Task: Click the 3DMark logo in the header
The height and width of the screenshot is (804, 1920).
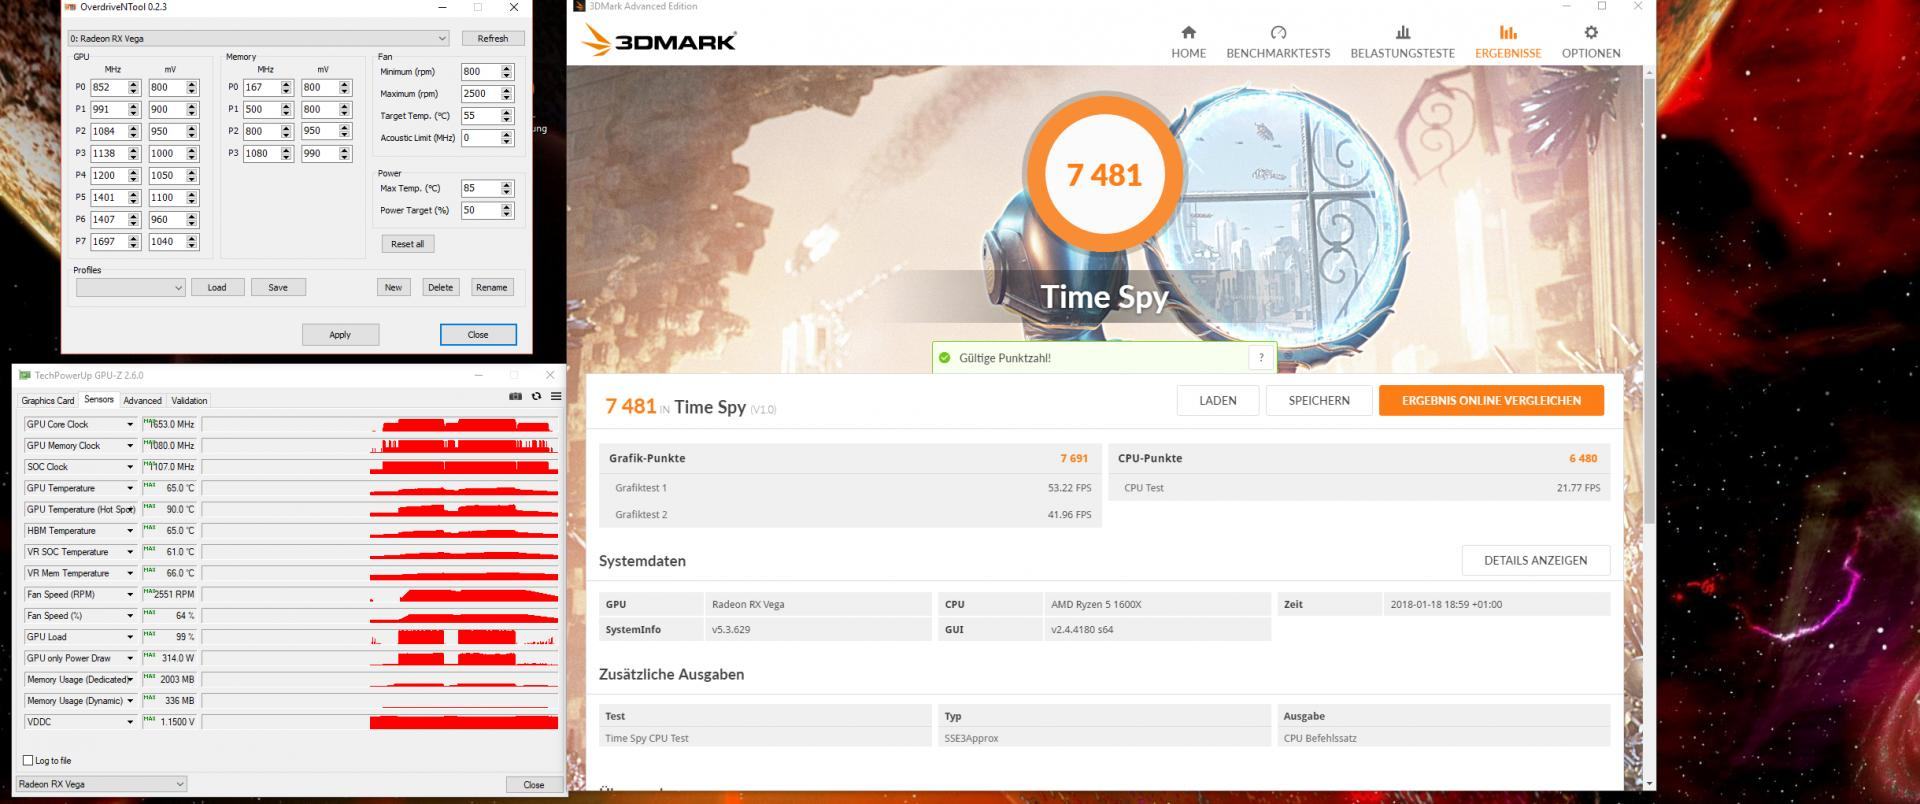Action: pos(658,41)
